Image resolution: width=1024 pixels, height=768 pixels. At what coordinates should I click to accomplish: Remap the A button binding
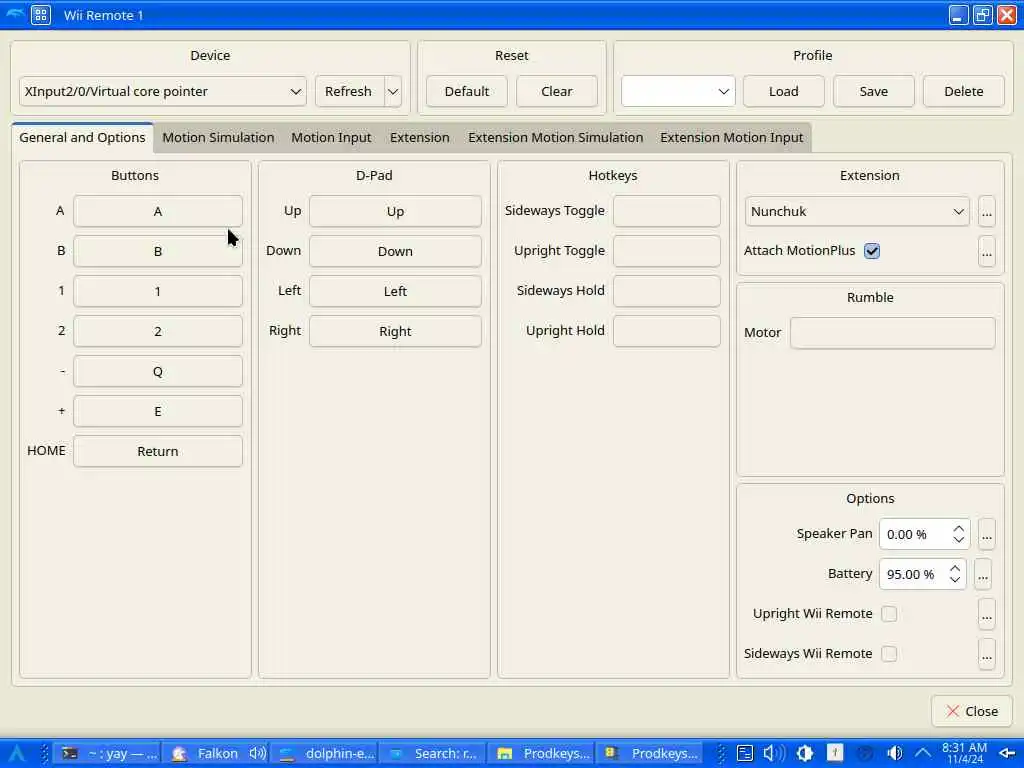point(157,212)
